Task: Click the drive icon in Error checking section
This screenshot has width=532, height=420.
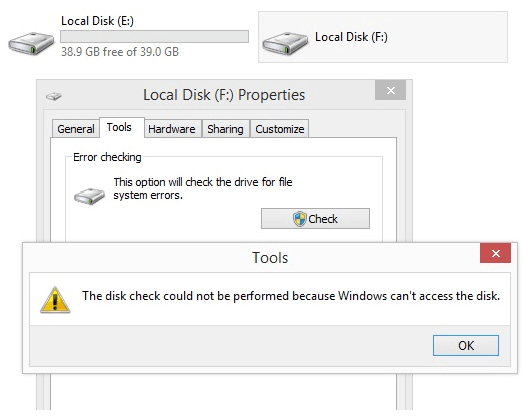Action: point(90,196)
